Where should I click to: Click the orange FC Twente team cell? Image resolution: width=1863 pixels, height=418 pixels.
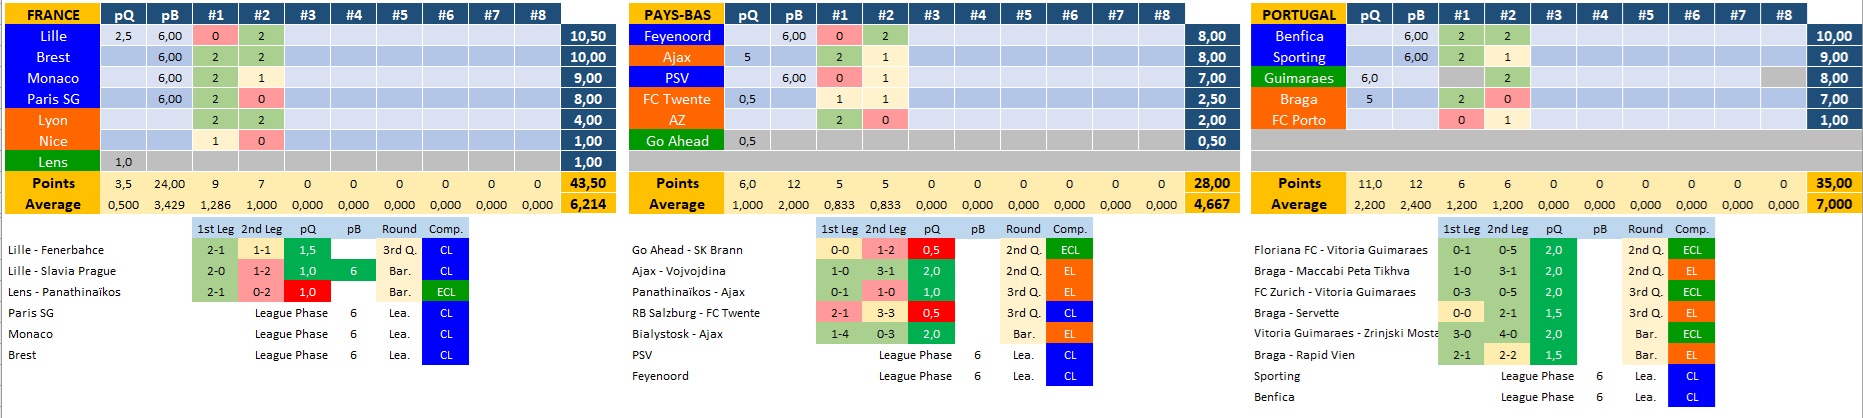point(677,99)
